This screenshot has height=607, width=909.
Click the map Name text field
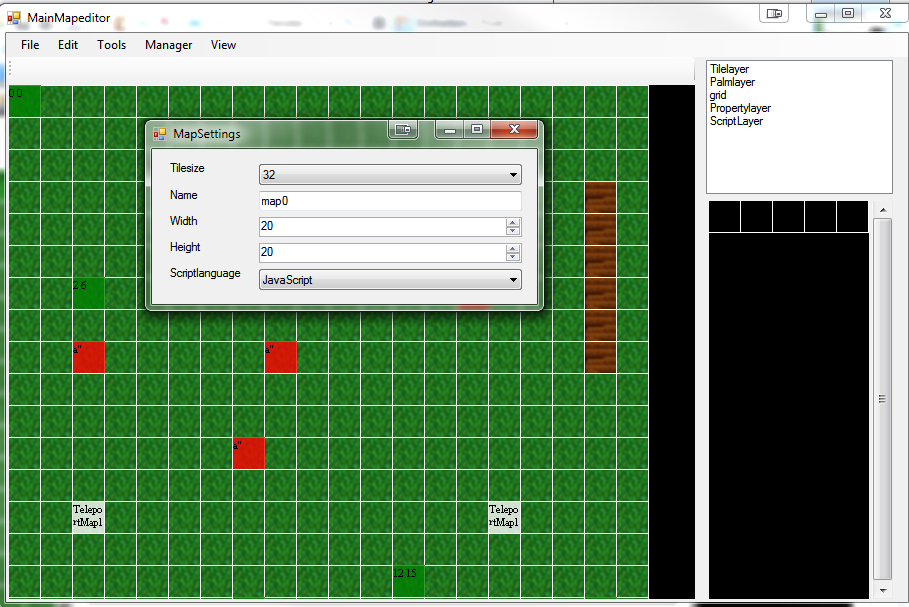[389, 201]
